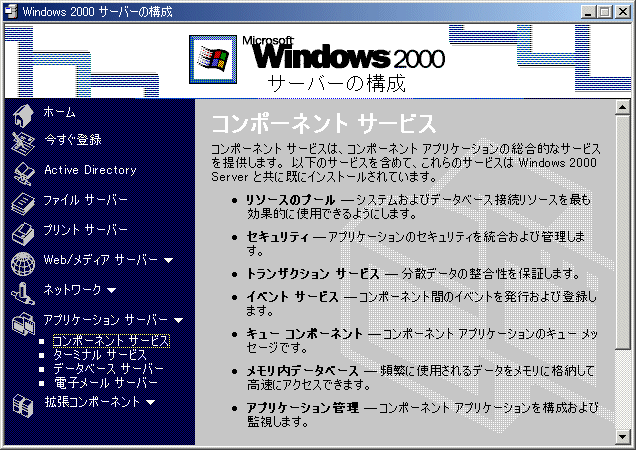Click the Home house icon

tap(23, 115)
